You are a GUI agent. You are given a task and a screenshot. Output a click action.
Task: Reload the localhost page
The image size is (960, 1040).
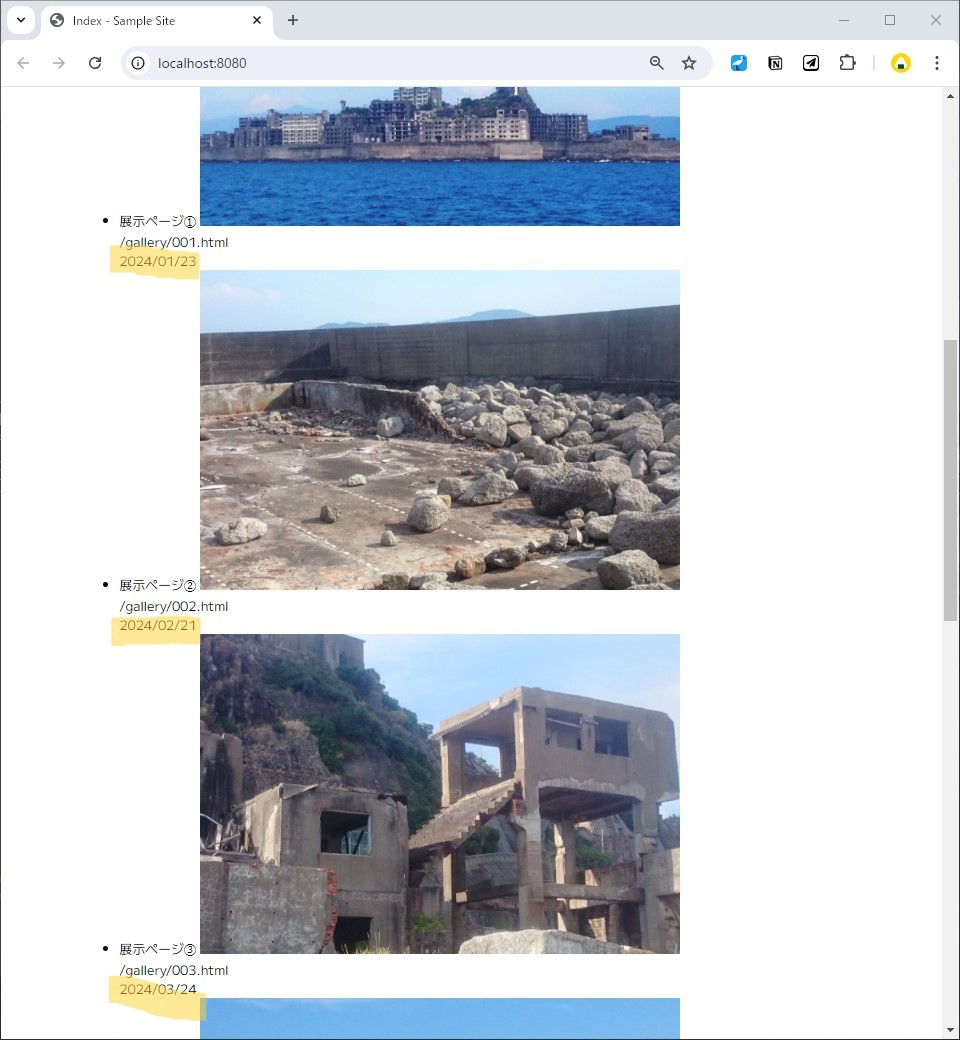tap(95, 63)
